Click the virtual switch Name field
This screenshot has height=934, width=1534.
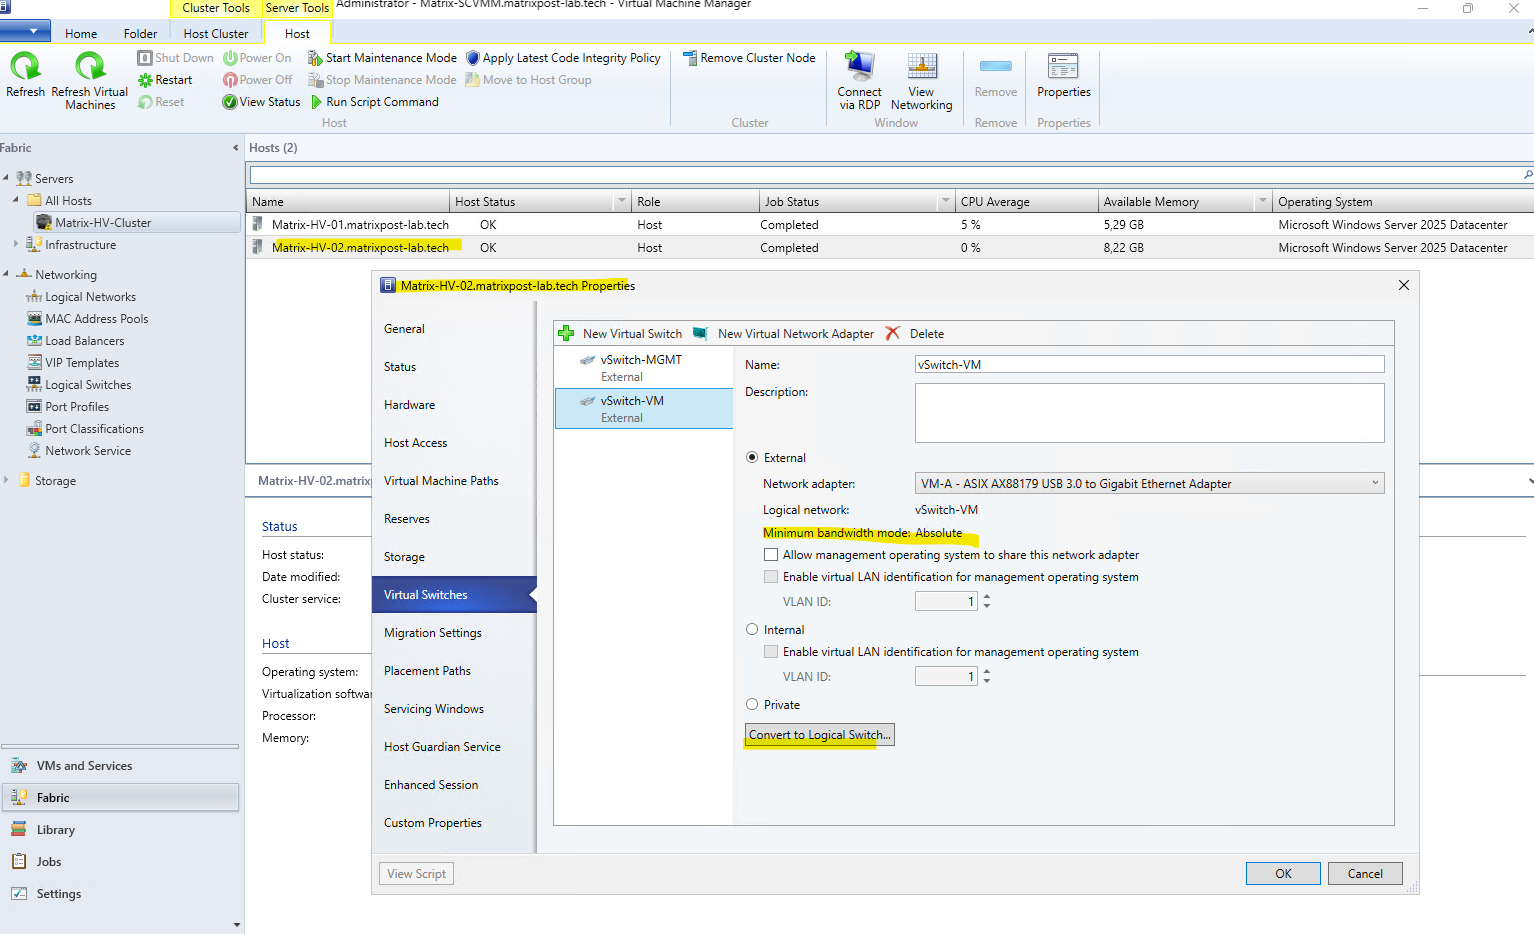[1150, 365]
